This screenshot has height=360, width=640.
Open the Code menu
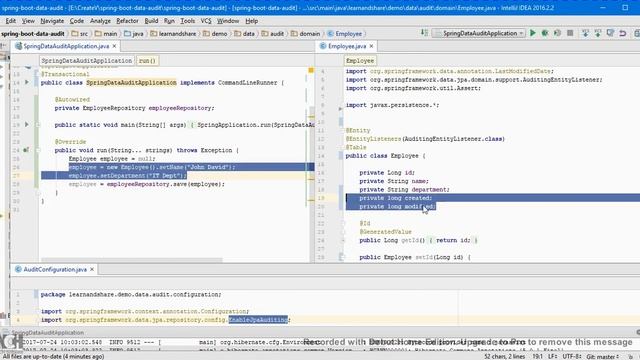coord(77,21)
